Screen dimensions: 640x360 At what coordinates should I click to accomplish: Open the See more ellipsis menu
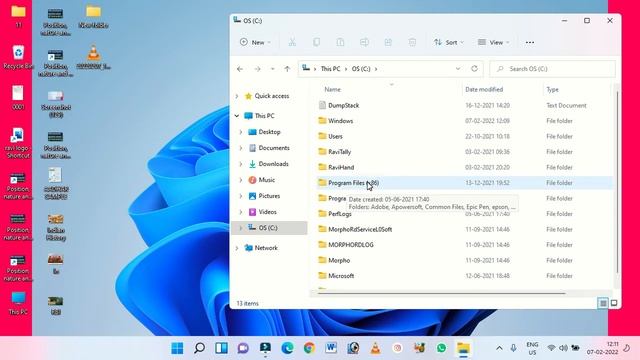coord(530,42)
